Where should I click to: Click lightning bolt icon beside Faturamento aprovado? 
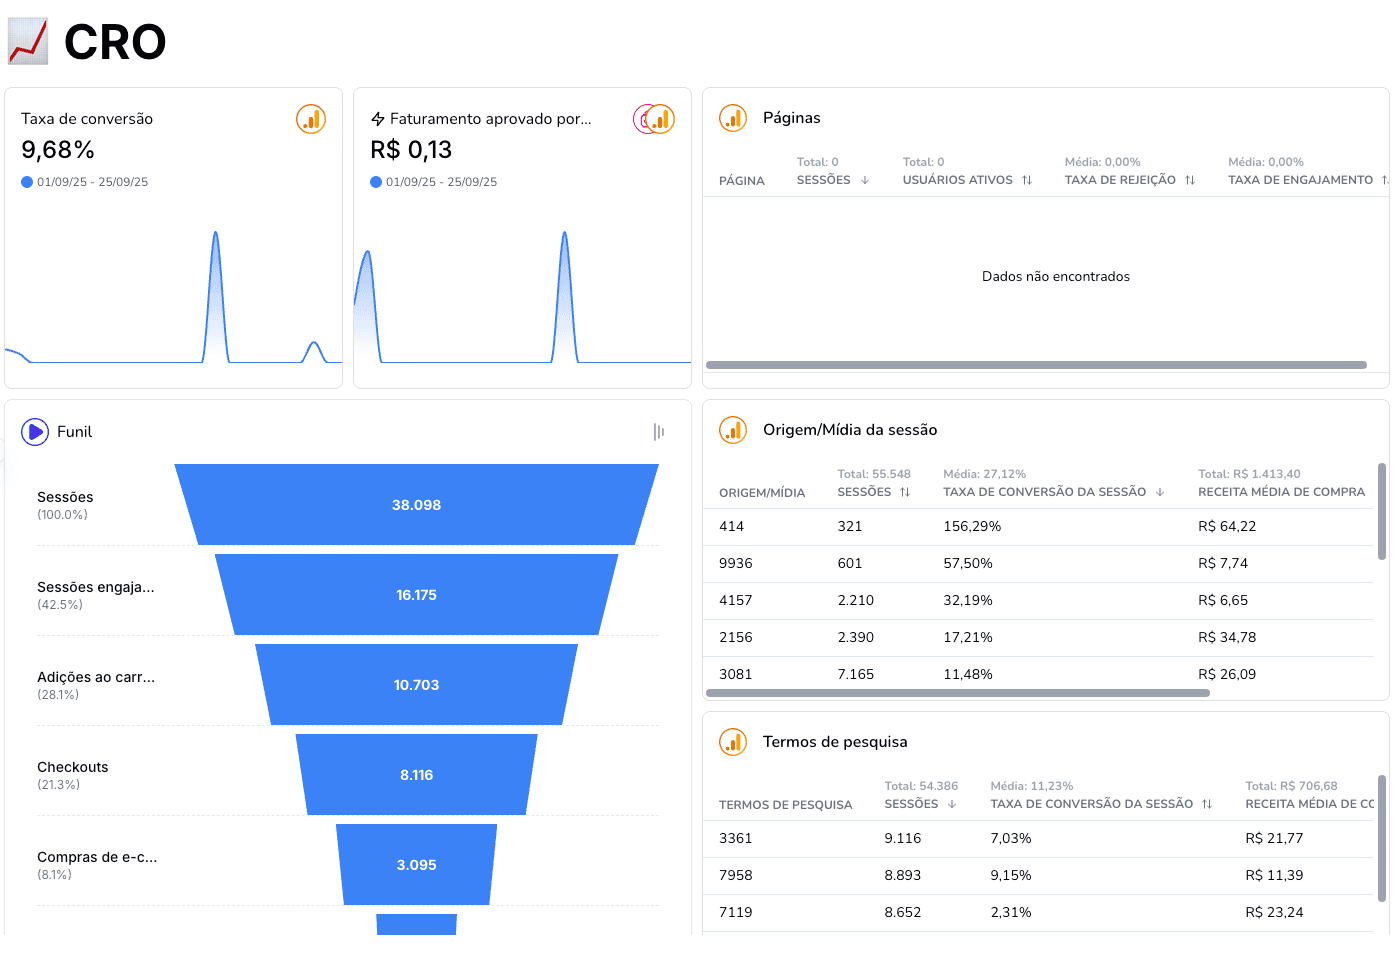tap(378, 119)
